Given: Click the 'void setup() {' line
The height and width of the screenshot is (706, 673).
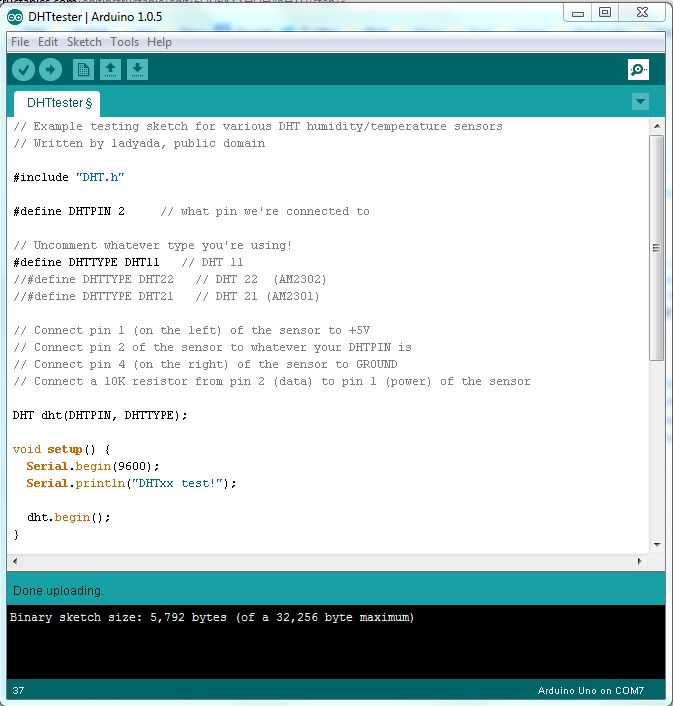Looking at the screenshot, I should pos(61,449).
